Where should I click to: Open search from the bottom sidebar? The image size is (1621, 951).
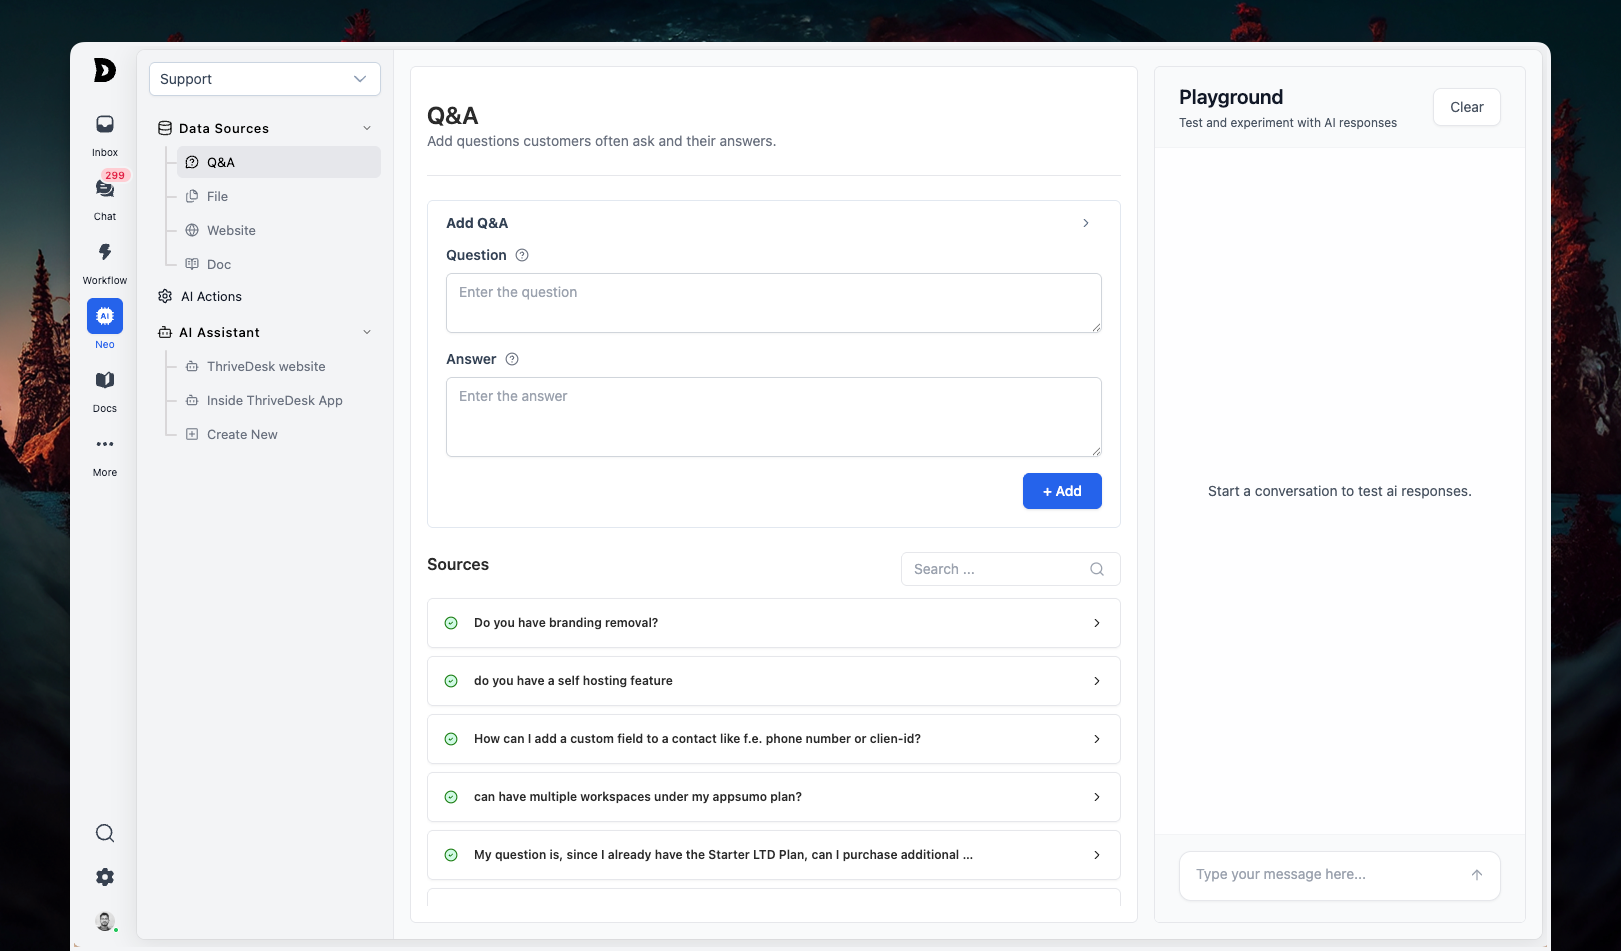point(104,833)
